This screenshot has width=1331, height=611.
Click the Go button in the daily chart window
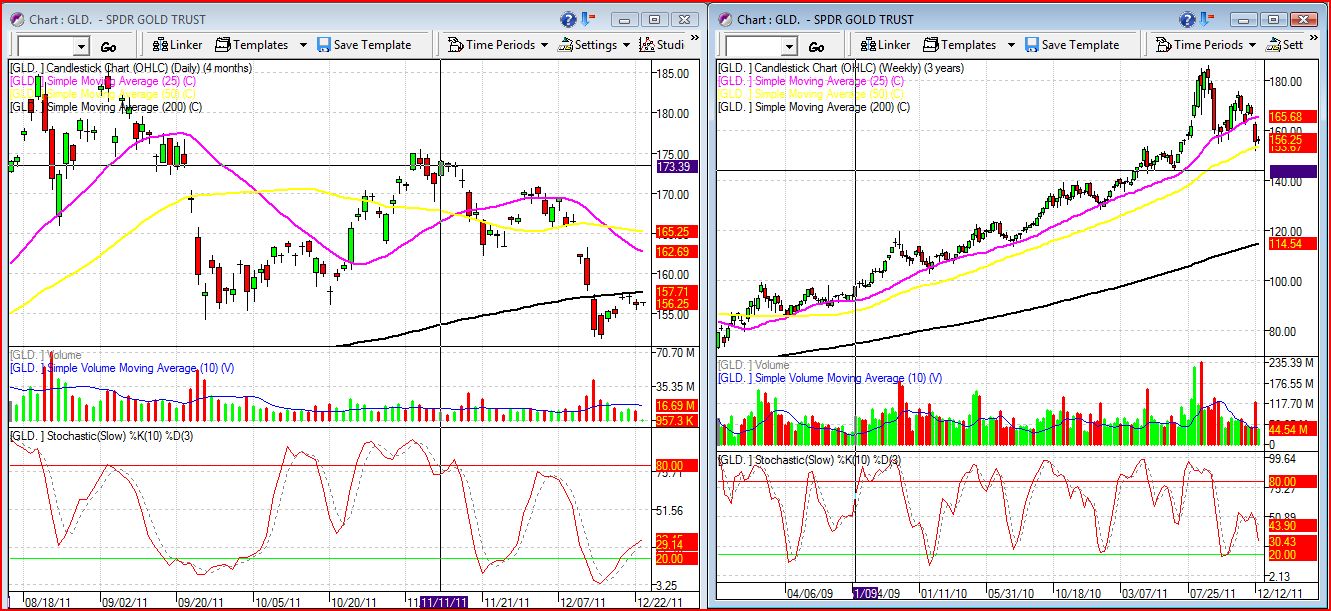(108, 46)
